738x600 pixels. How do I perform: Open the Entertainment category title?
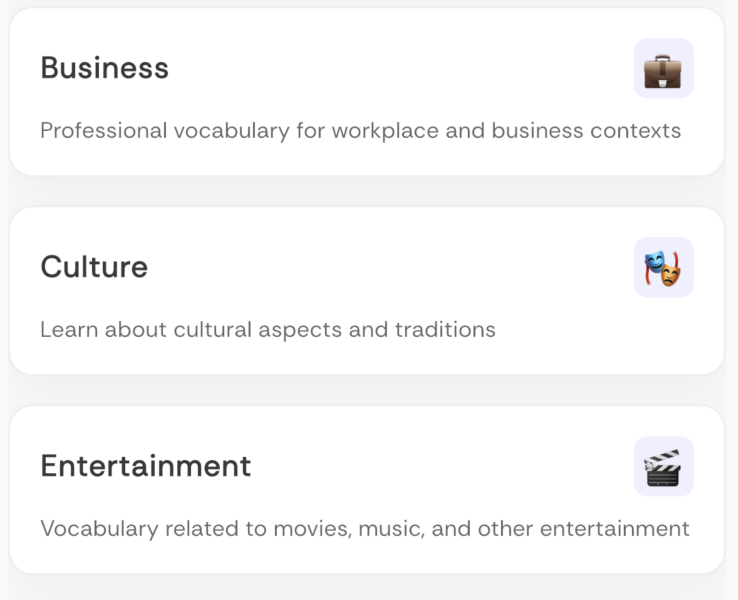point(145,466)
